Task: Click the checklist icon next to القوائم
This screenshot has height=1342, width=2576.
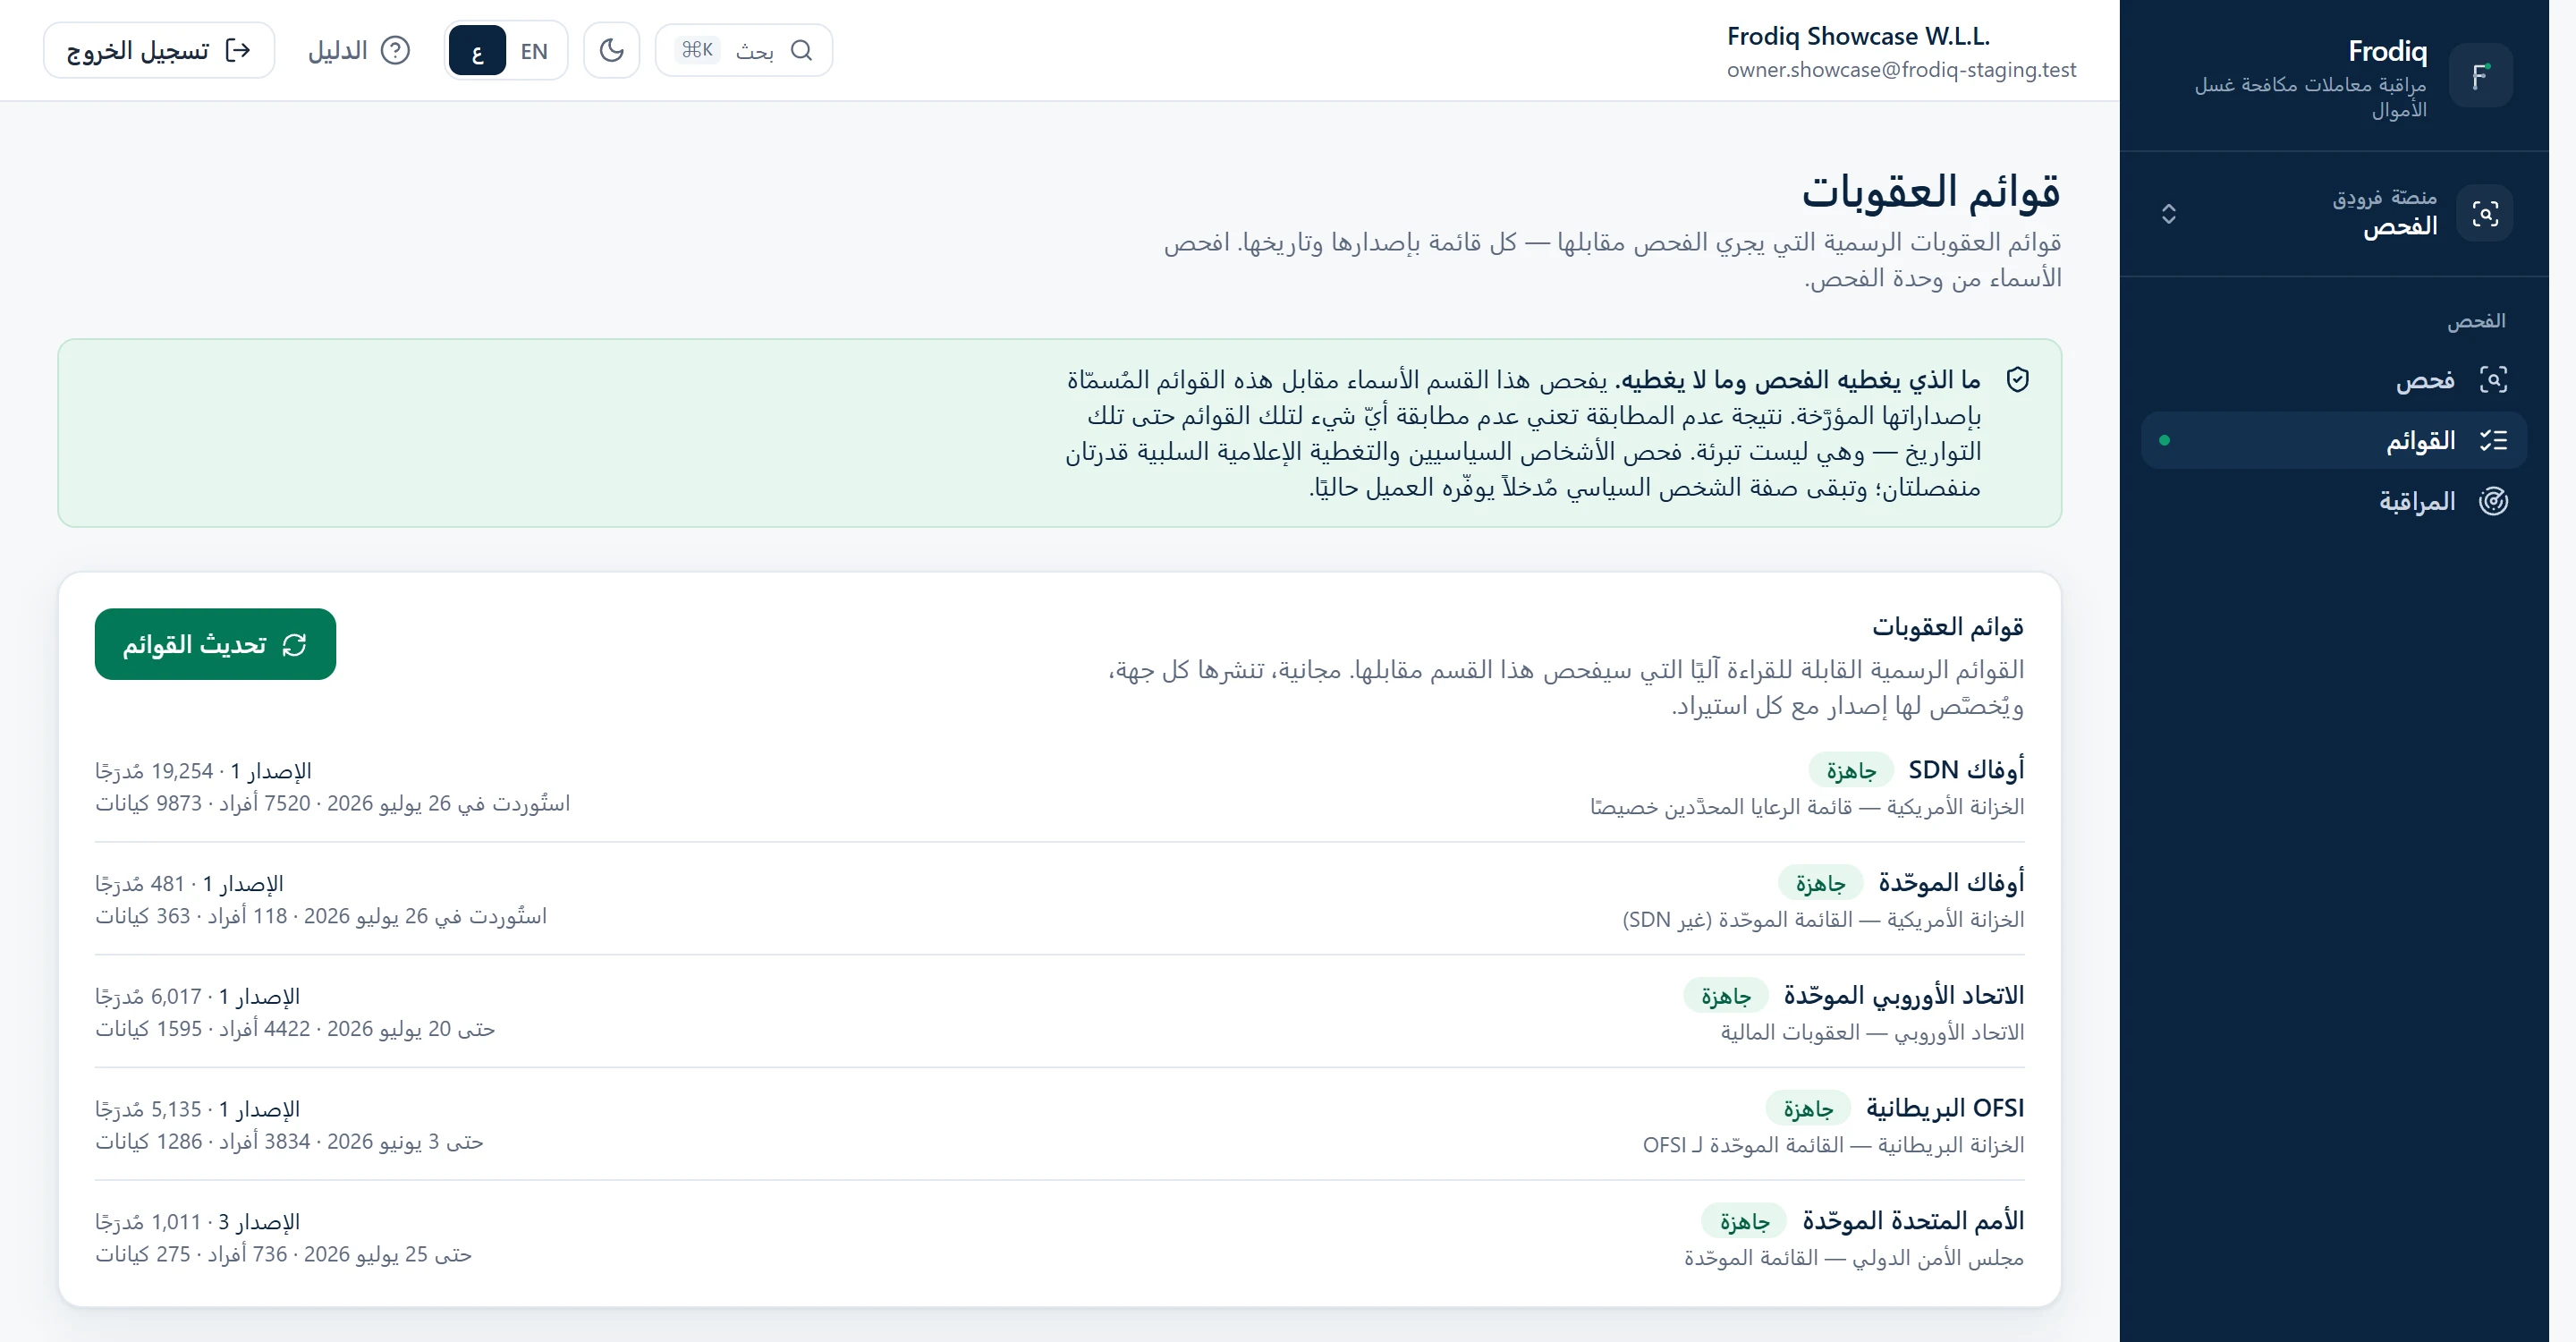Action: [2493, 440]
